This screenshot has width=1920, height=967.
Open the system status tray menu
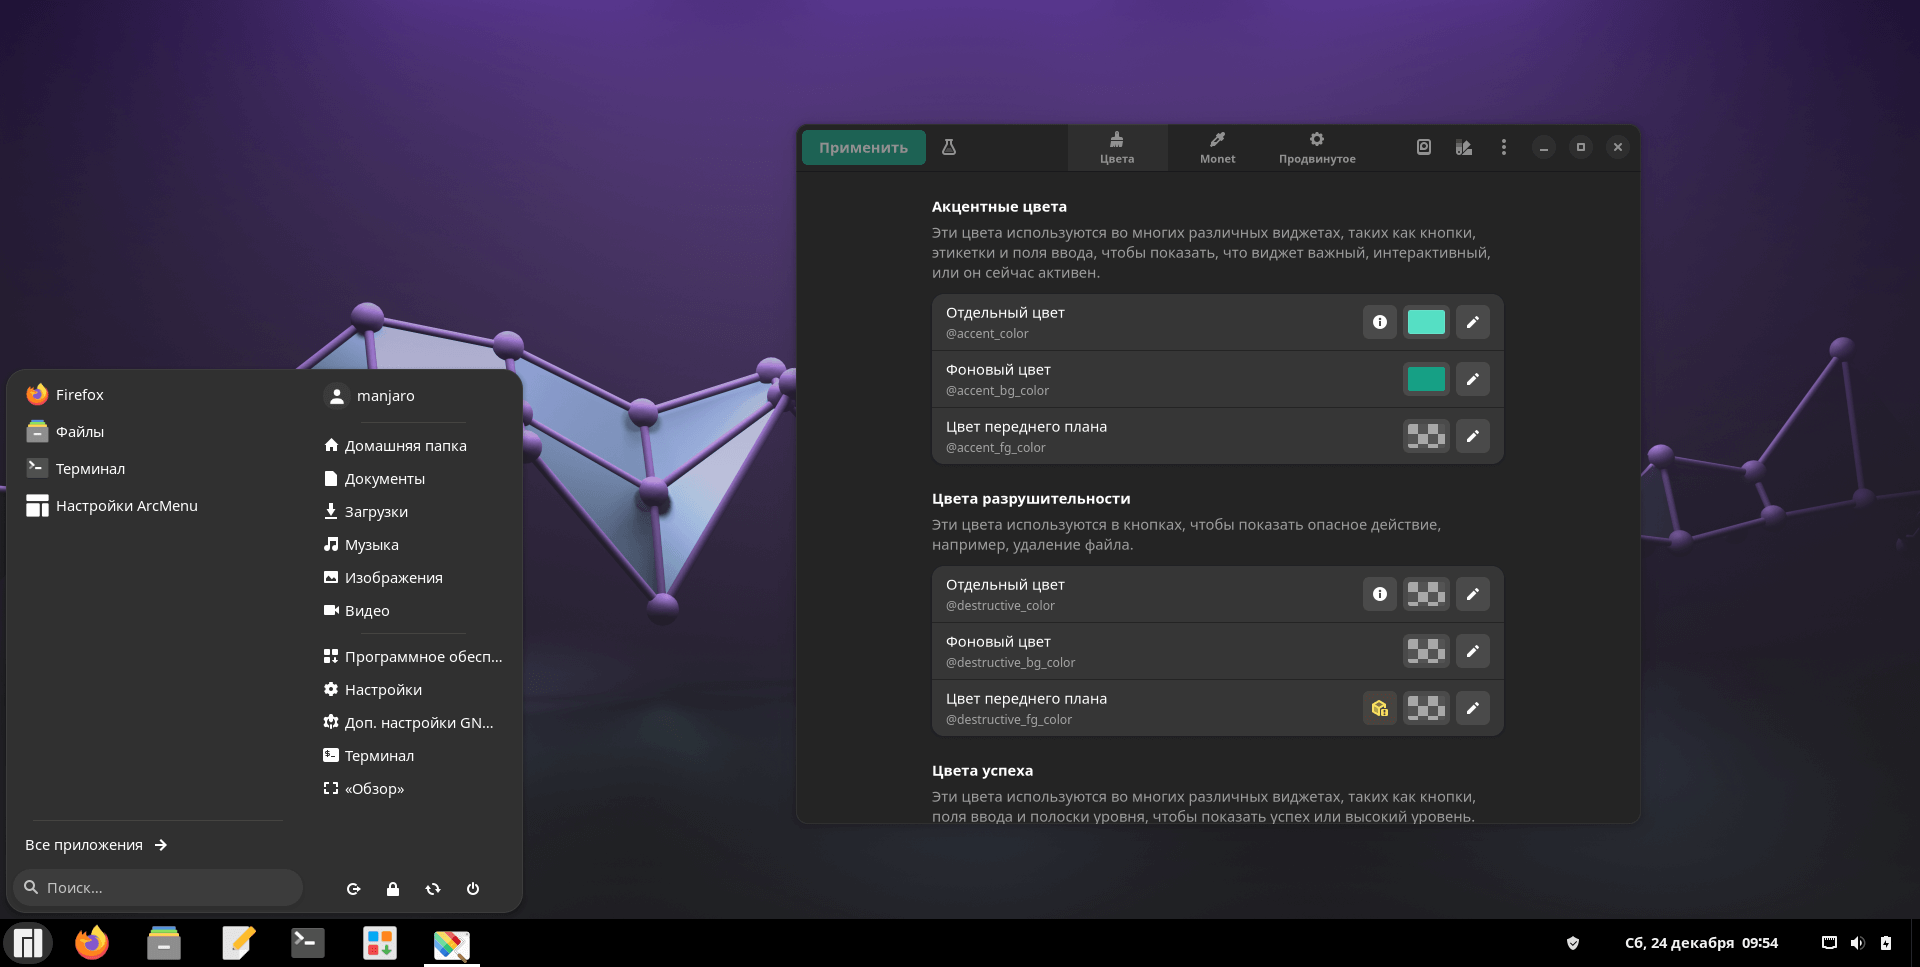click(x=1856, y=942)
